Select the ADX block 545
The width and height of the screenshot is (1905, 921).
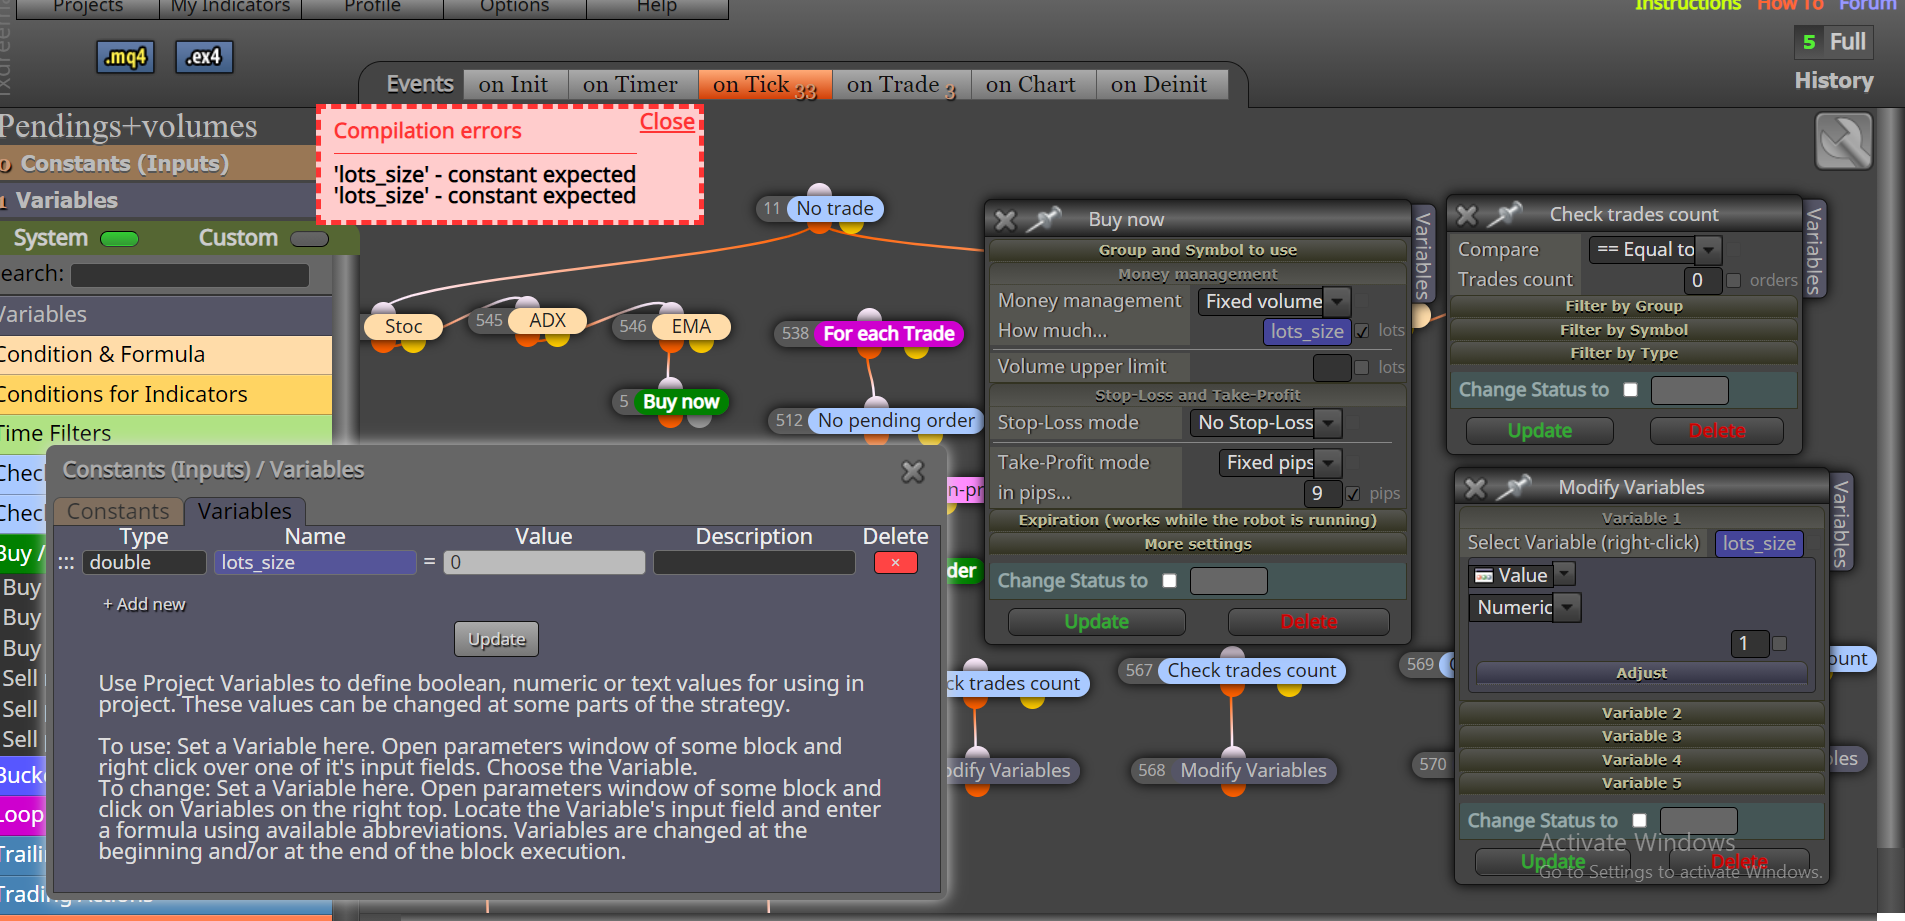coord(547,320)
